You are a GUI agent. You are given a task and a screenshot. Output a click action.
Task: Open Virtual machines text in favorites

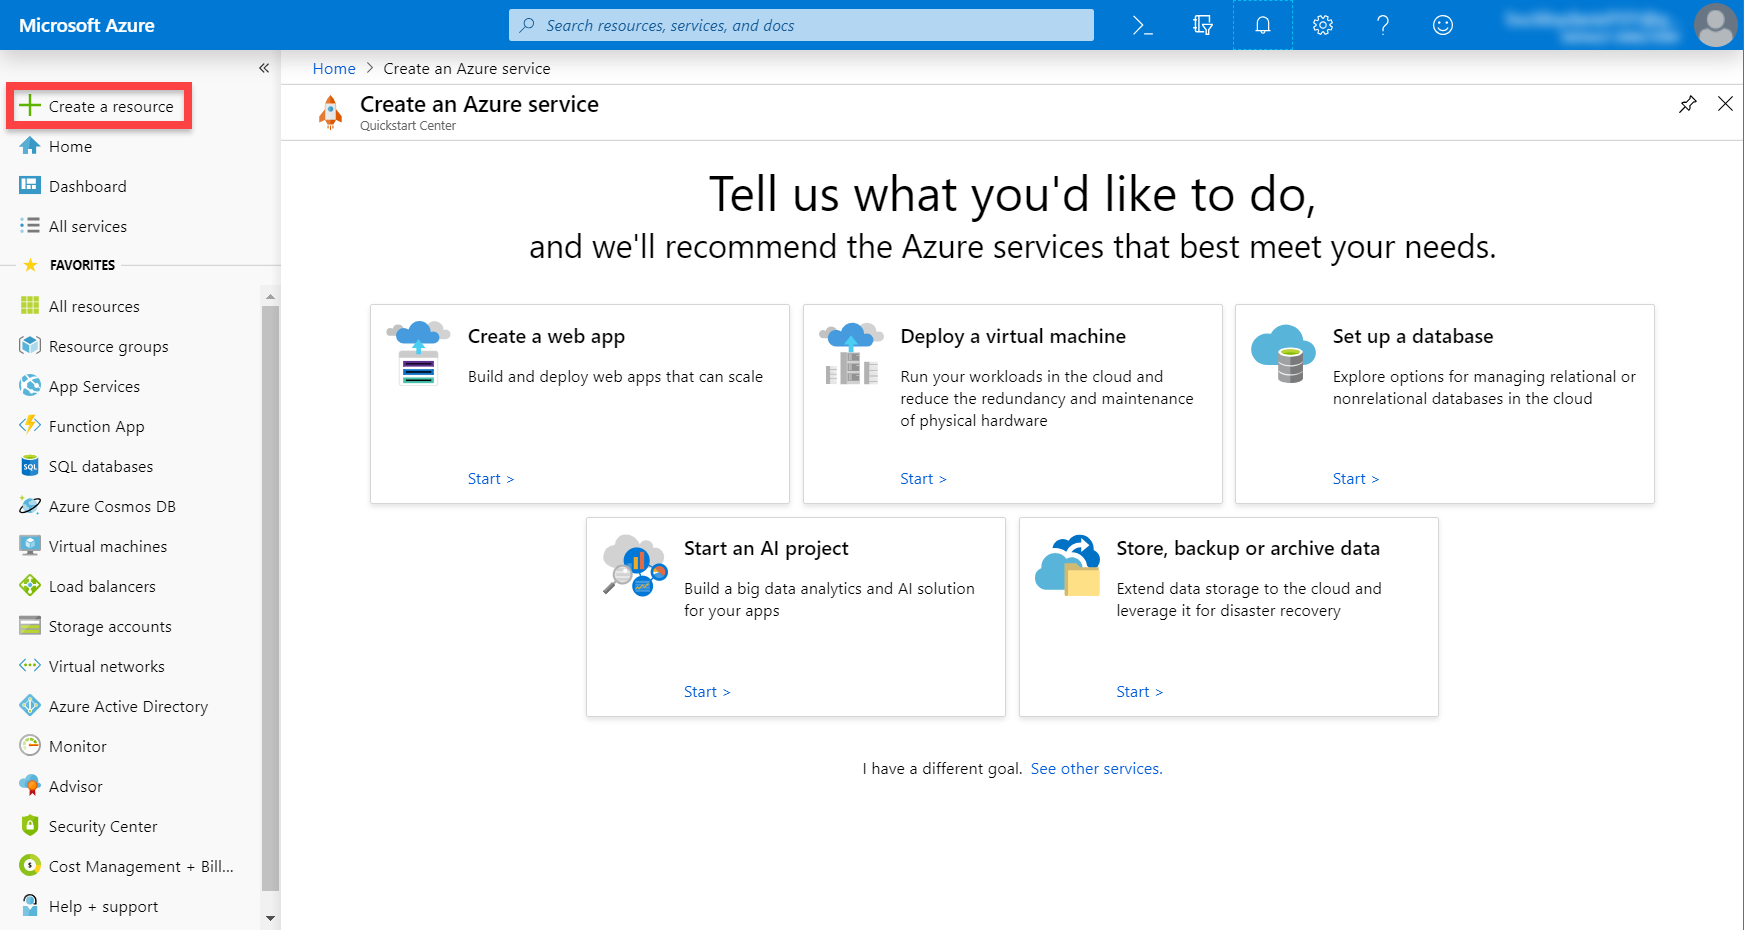coord(108,546)
